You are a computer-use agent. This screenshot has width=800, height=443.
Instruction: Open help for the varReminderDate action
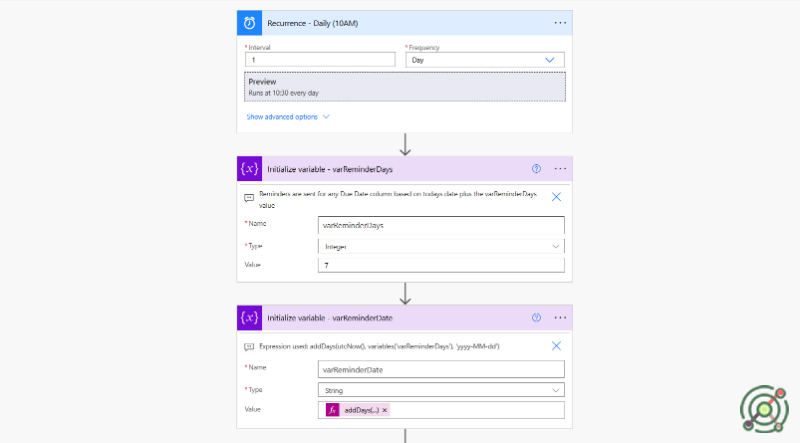(536, 318)
